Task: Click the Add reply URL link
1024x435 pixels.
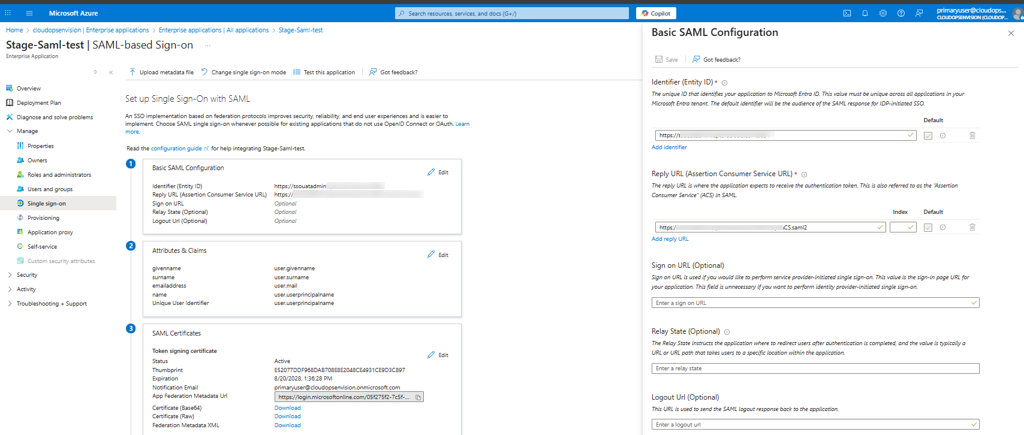Action: 670,239
